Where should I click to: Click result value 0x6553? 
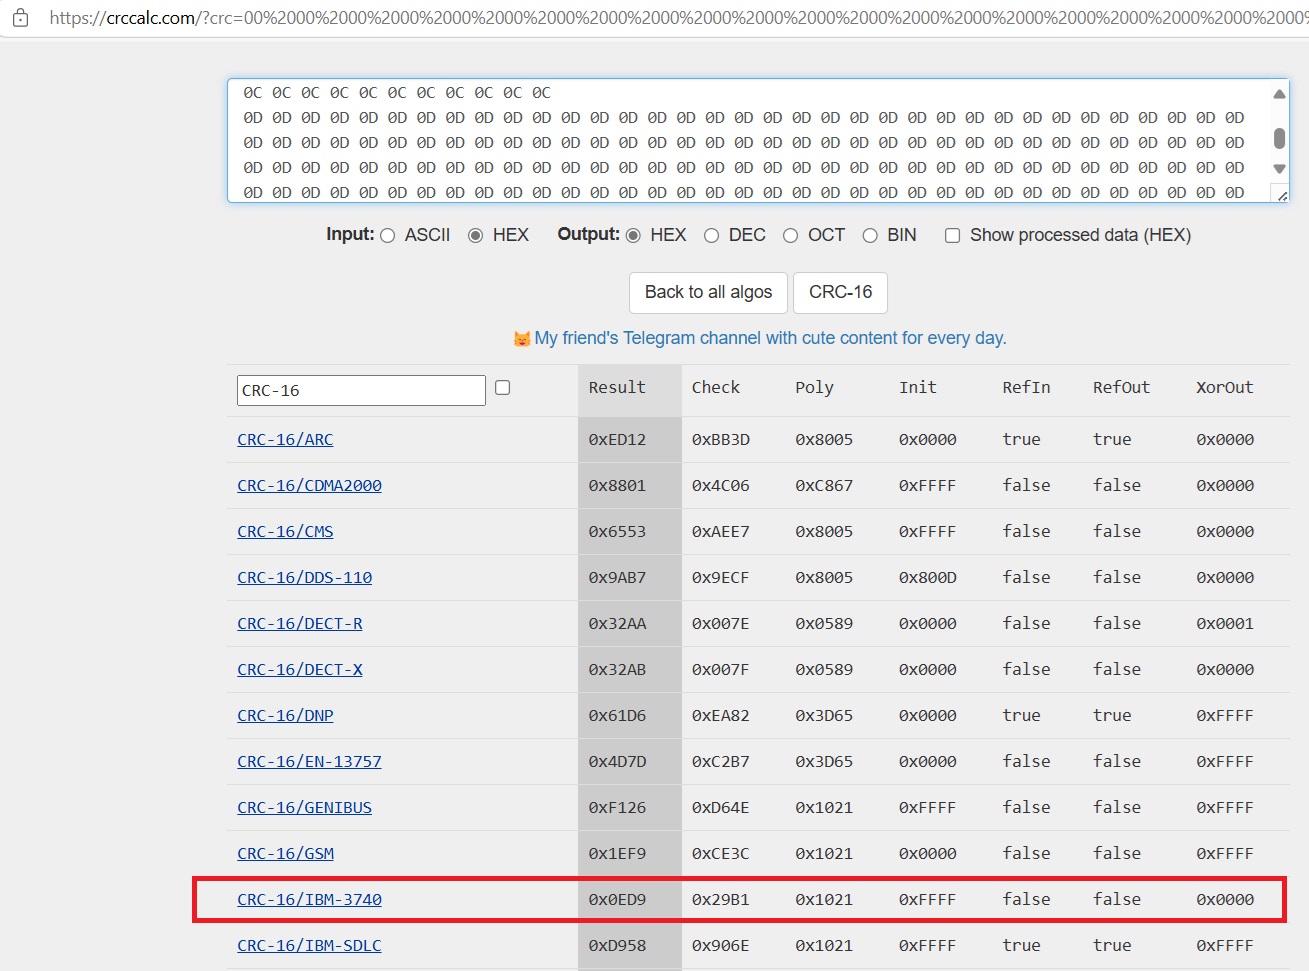pos(617,531)
